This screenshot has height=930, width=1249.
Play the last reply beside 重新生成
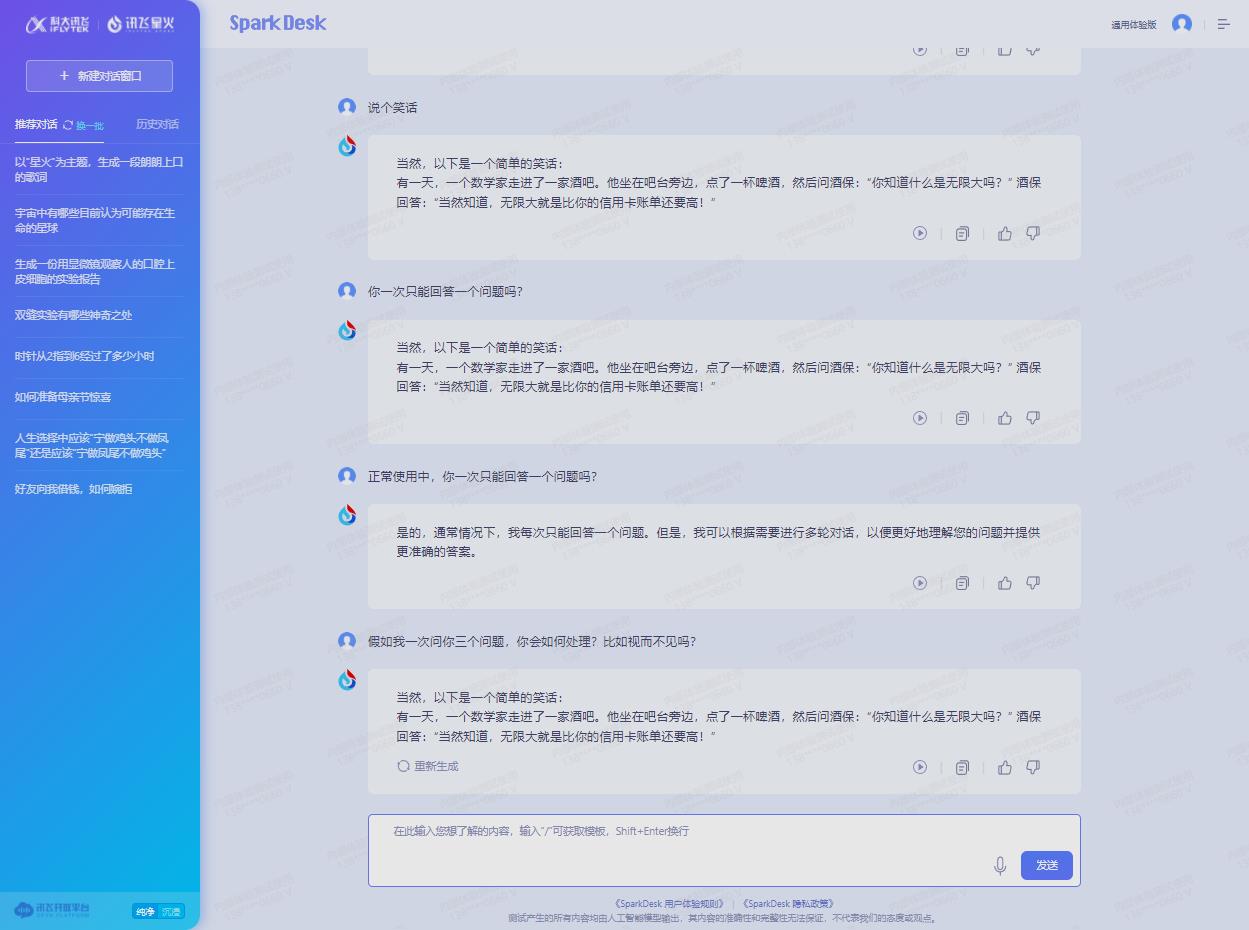coord(920,767)
